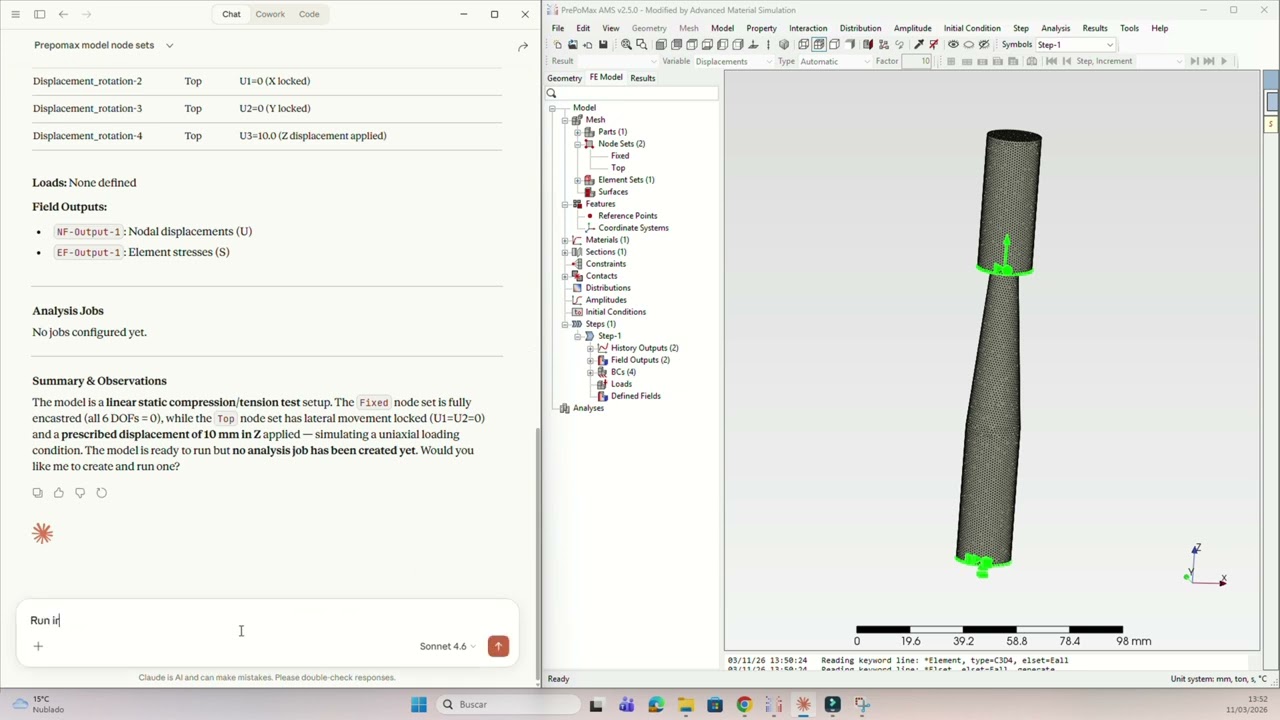Click the Constraints icon in model tree
Screen dimensions: 1280x720
click(577, 264)
